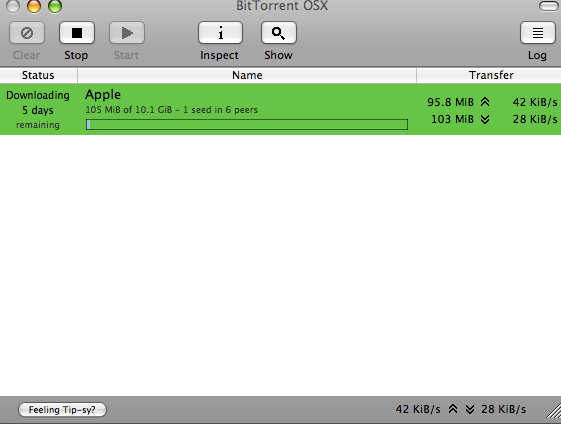Click the Apple download progress bar

tap(247, 125)
